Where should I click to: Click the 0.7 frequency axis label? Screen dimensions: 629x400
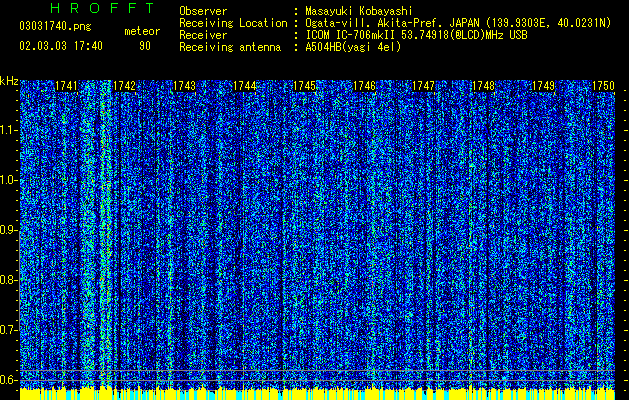[x=9, y=330]
